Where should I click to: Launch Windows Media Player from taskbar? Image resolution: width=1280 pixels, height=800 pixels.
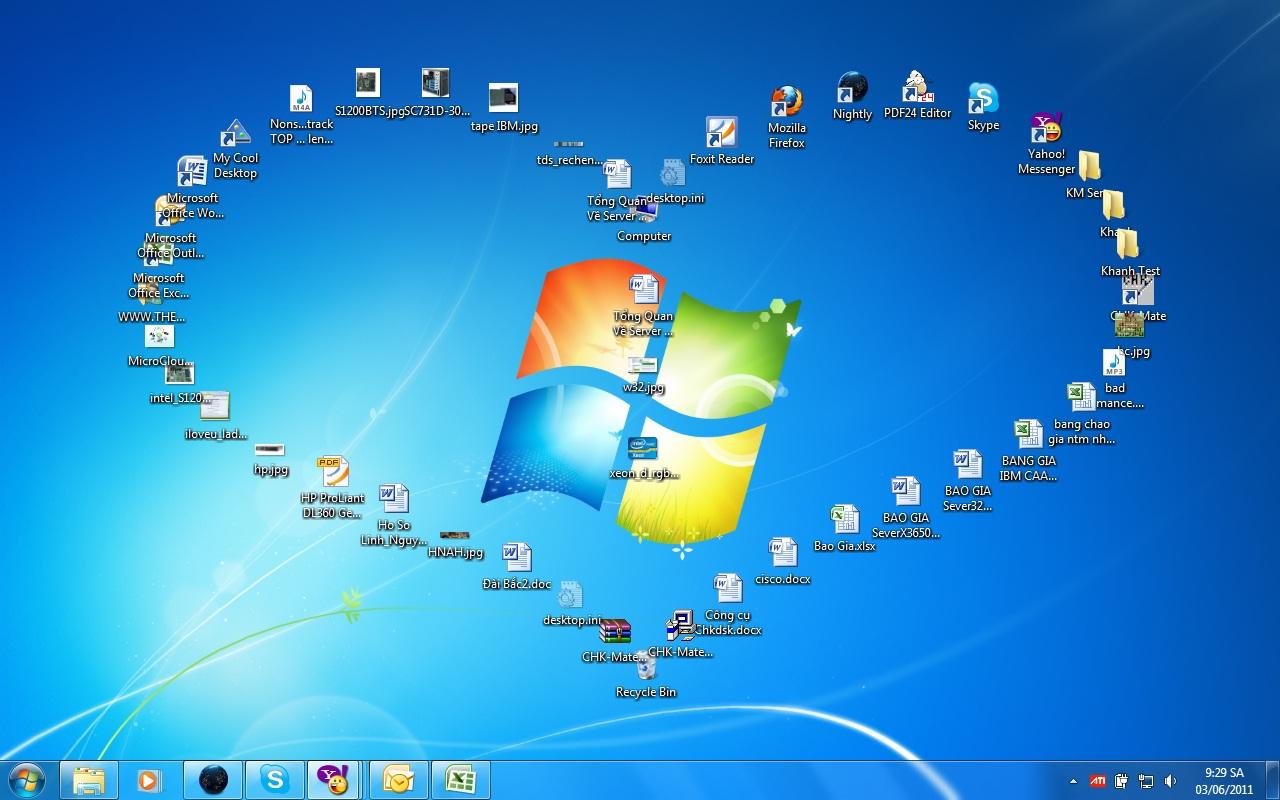tap(150, 780)
